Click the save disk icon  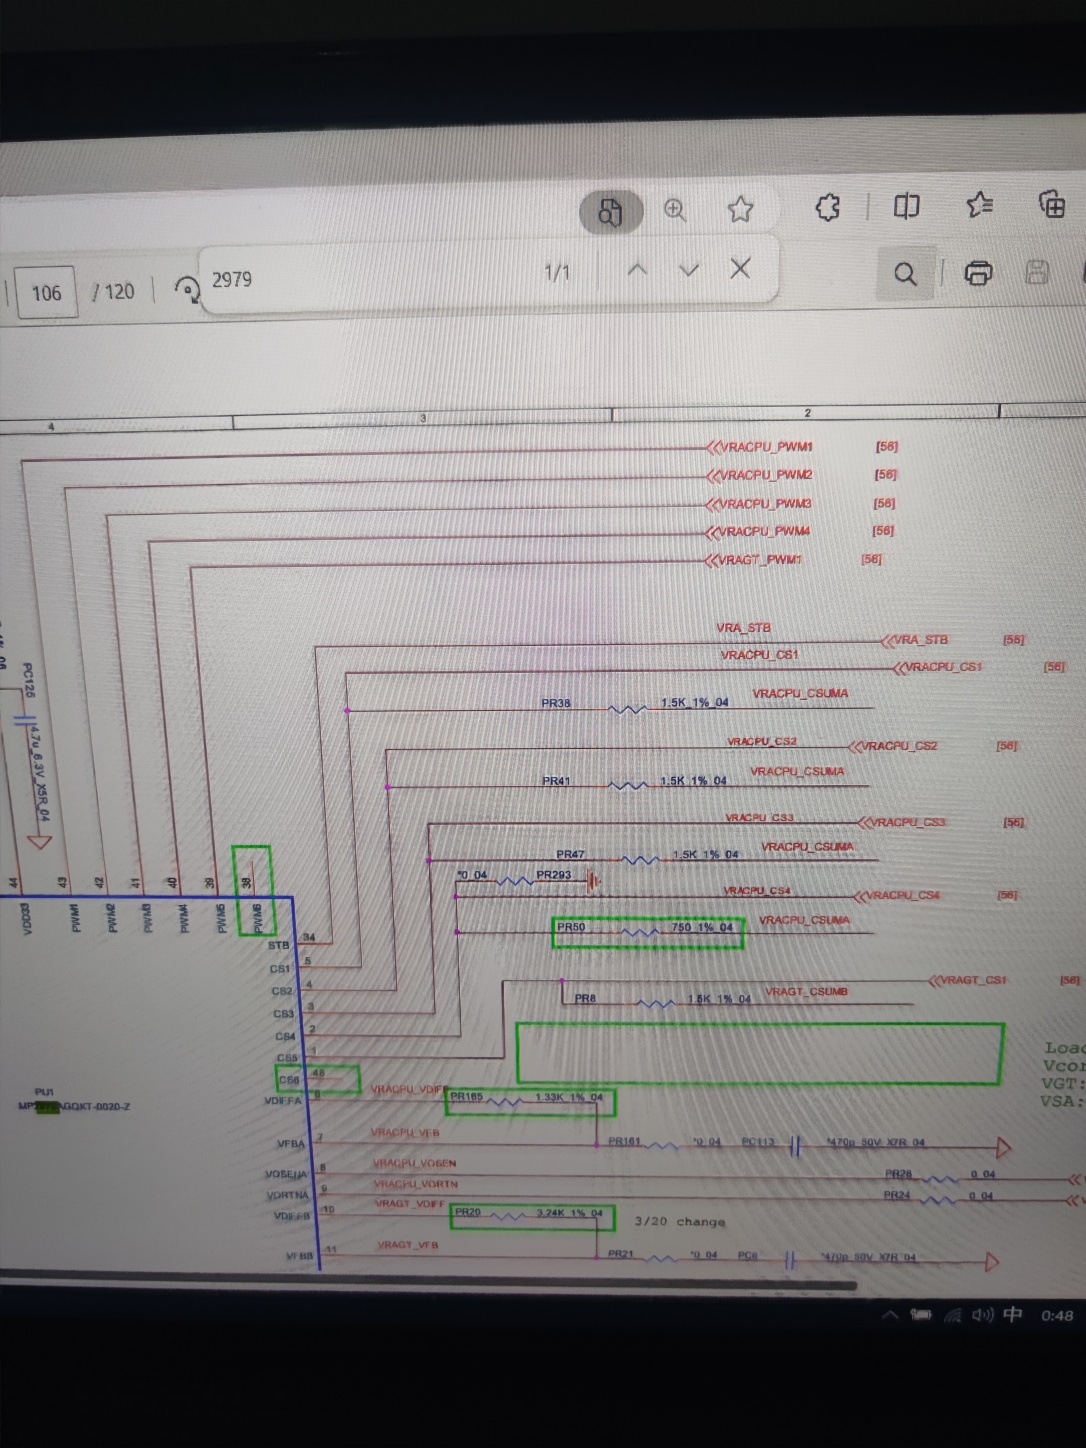coord(1037,271)
